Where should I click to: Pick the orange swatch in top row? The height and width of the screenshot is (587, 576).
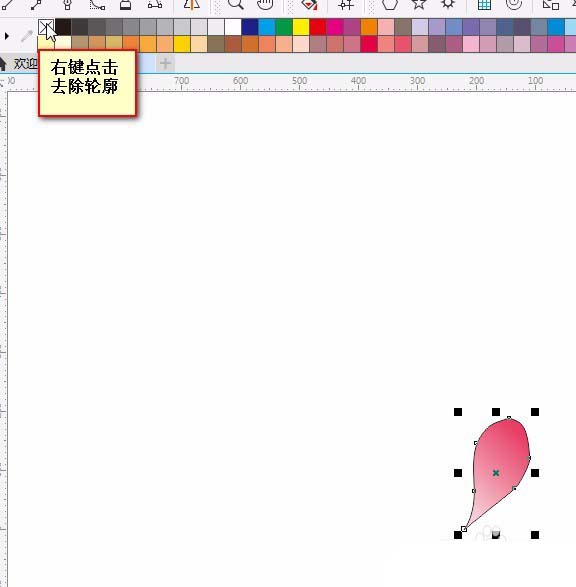pyautogui.click(x=369, y=27)
